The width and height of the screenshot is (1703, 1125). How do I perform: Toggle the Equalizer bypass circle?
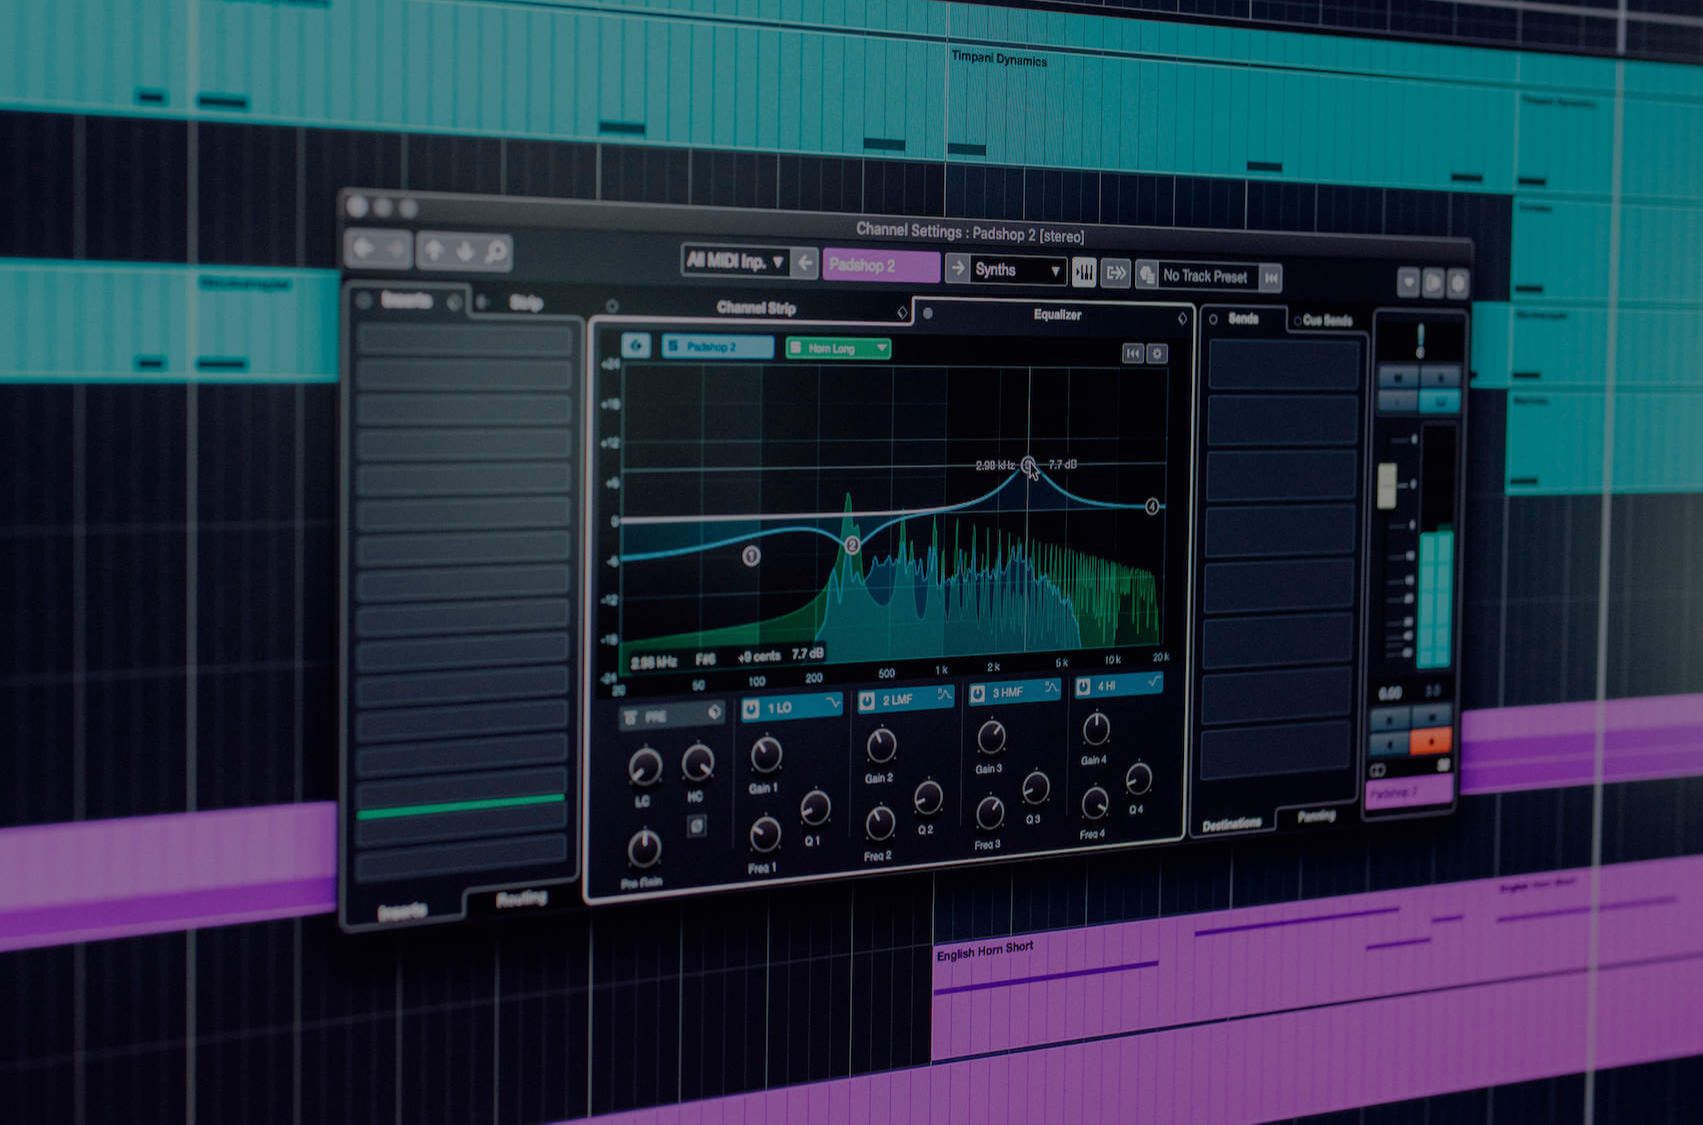[928, 313]
